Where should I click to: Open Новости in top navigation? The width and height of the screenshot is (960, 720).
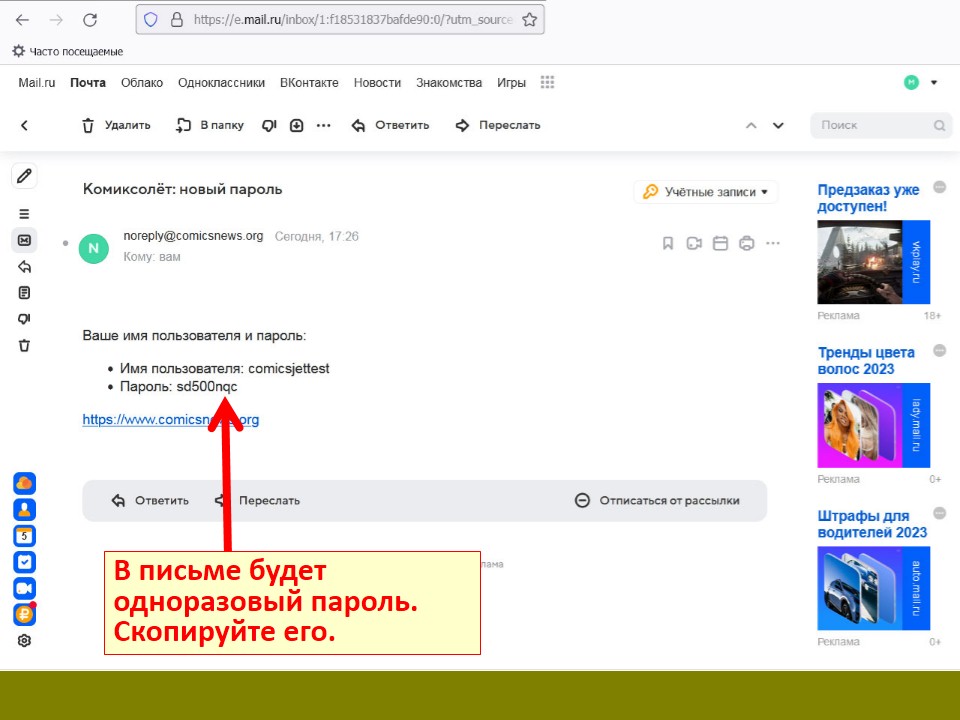coord(377,83)
